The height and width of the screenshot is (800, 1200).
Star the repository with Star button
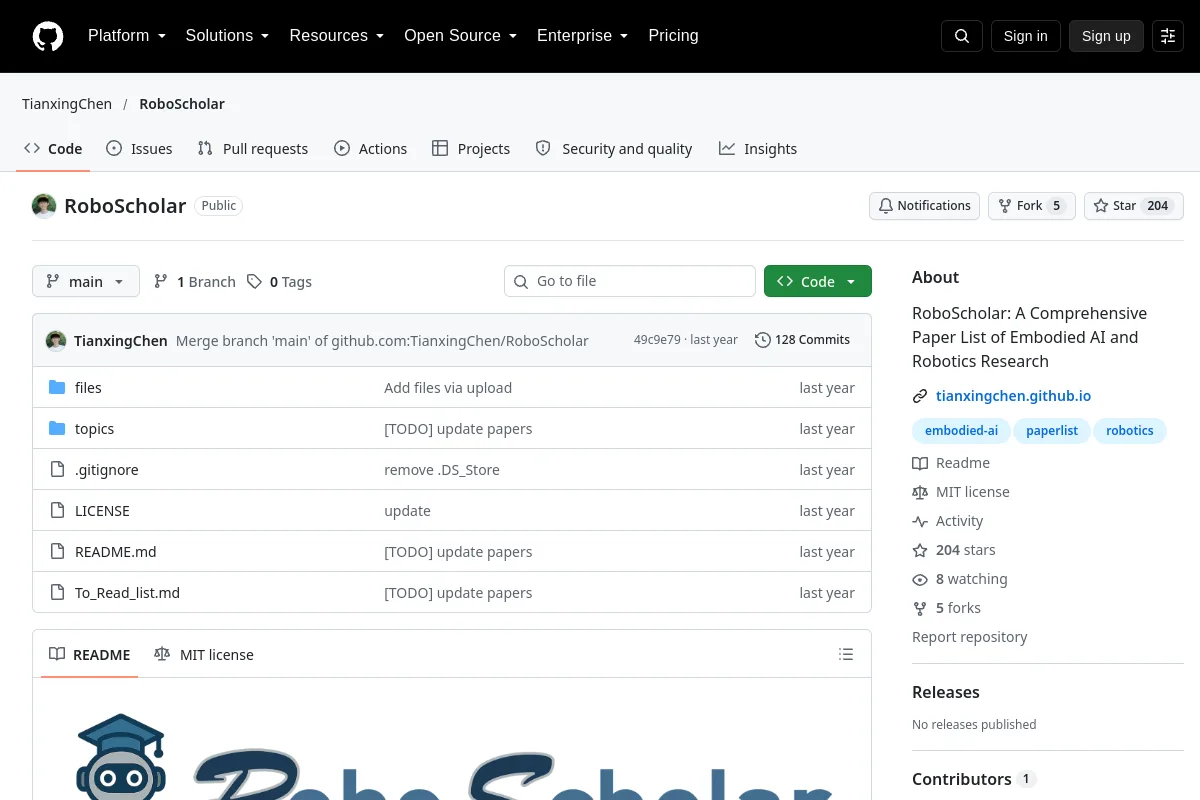coord(1134,206)
